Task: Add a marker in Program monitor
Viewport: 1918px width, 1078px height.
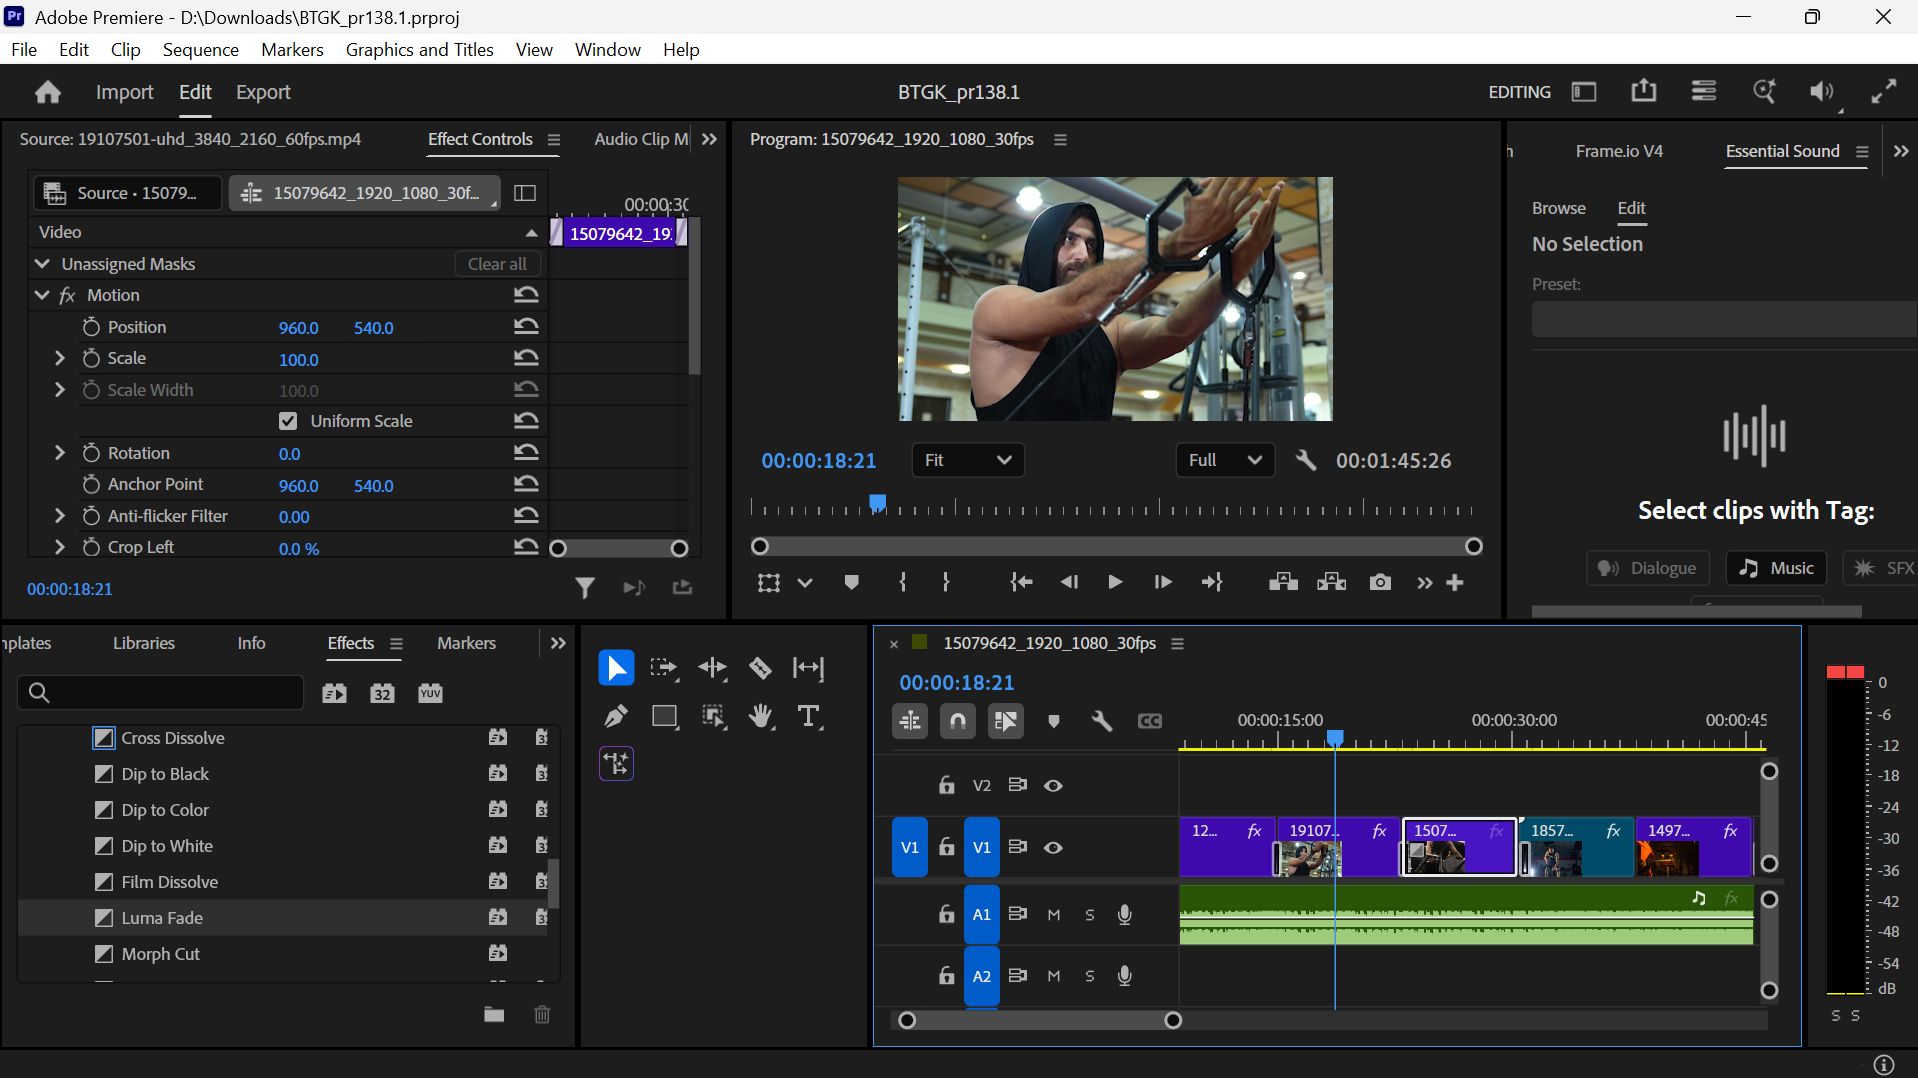Action: tap(851, 582)
